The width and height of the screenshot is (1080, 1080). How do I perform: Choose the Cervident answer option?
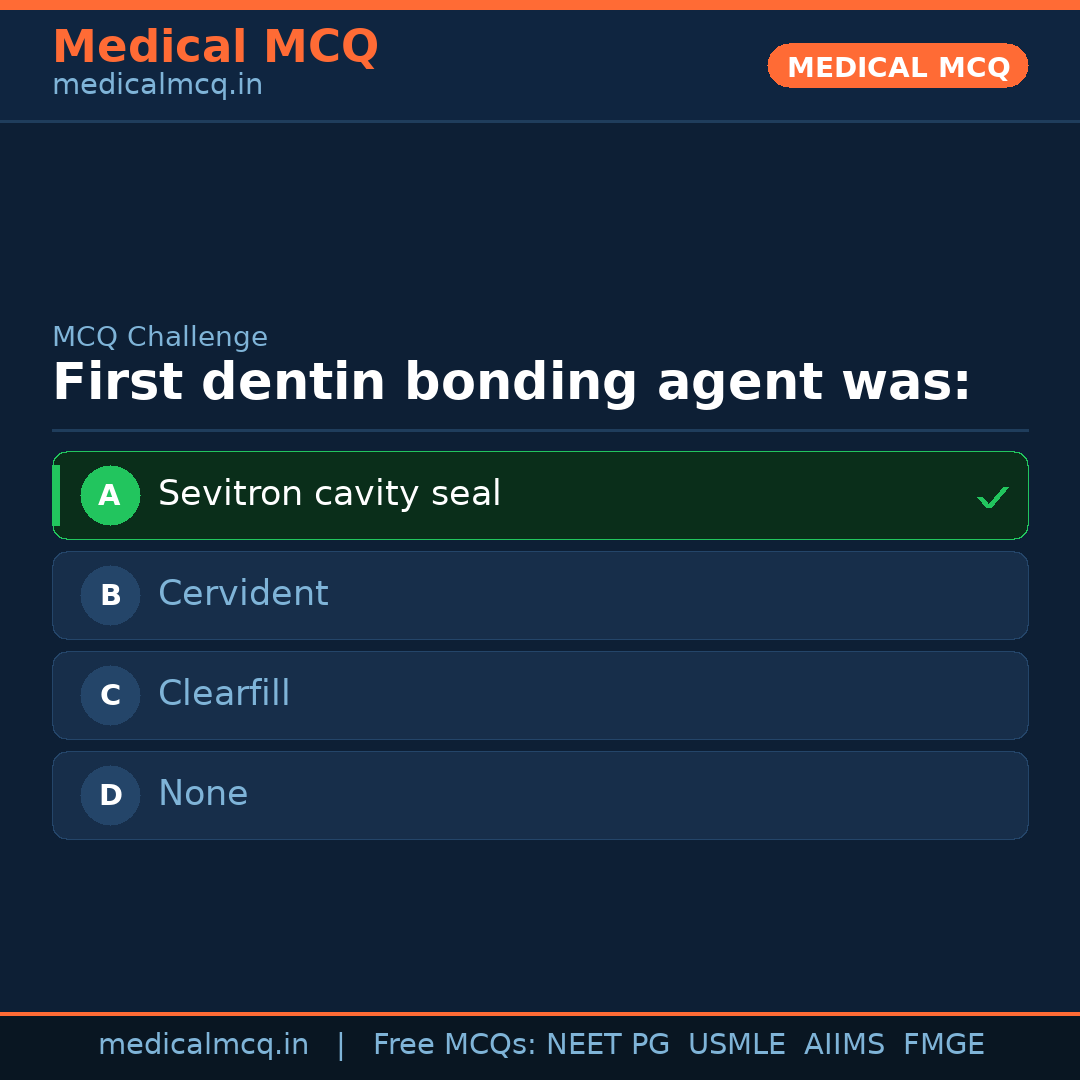click(243, 594)
